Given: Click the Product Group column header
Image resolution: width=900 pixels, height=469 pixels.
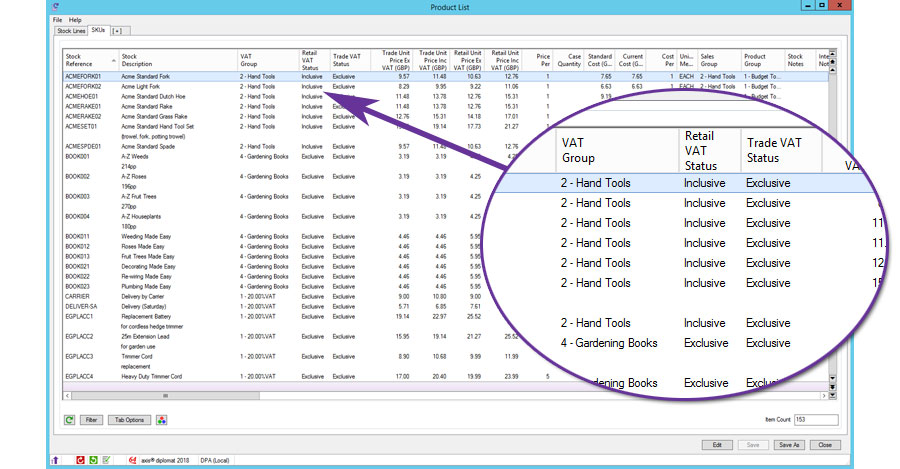Looking at the screenshot, I should (762, 60).
